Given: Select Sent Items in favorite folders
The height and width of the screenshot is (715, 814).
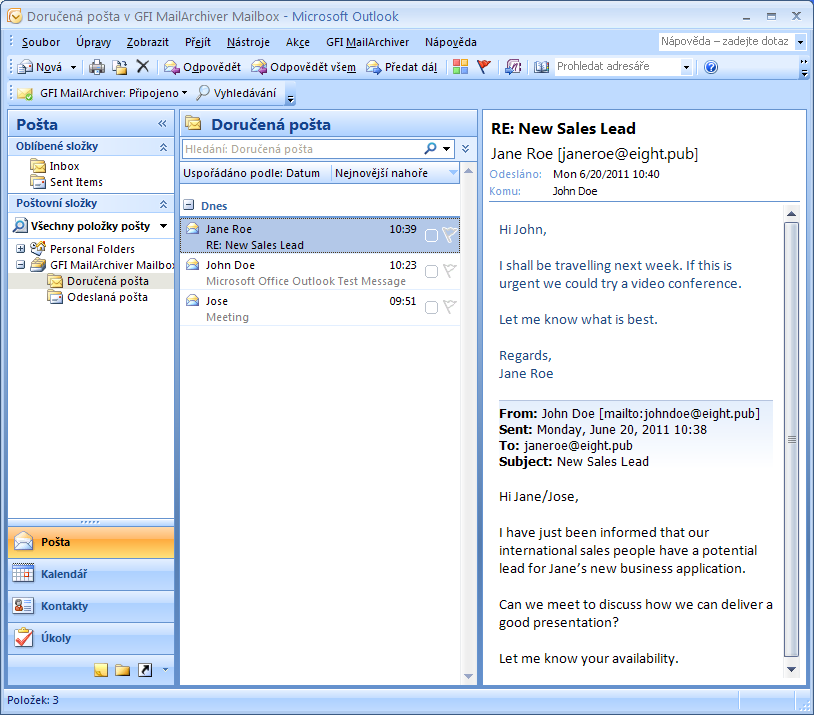Looking at the screenshot, I should [76, 182].
